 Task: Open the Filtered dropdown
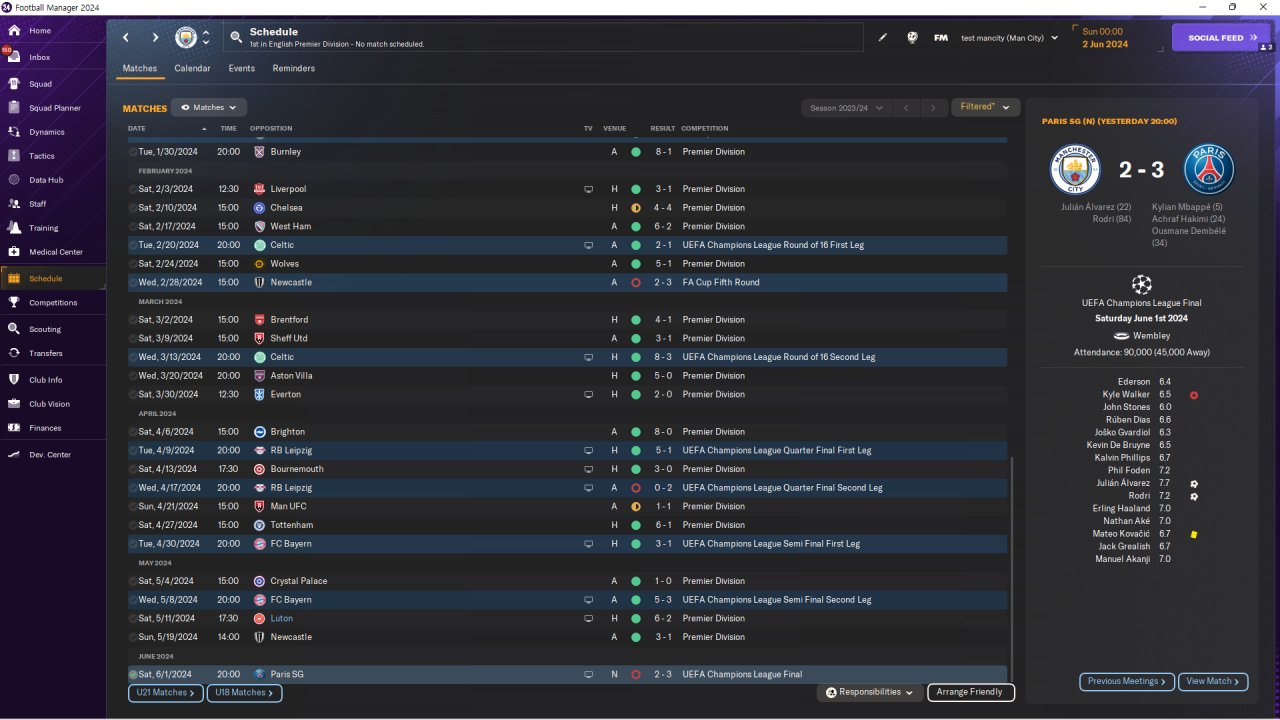(985, 107)
